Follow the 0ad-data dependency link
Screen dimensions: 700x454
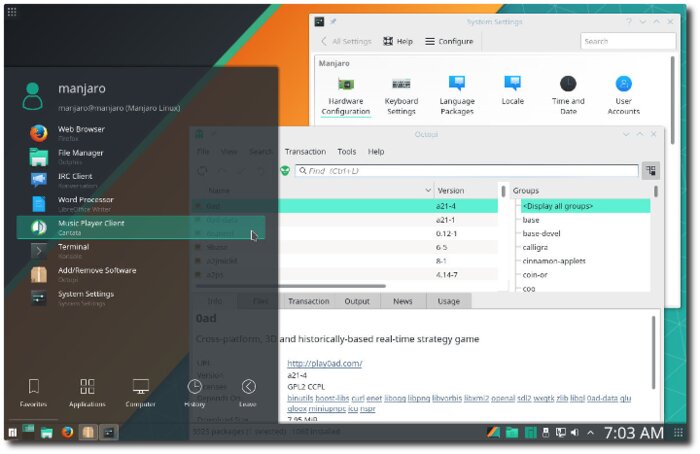(602, 398)
